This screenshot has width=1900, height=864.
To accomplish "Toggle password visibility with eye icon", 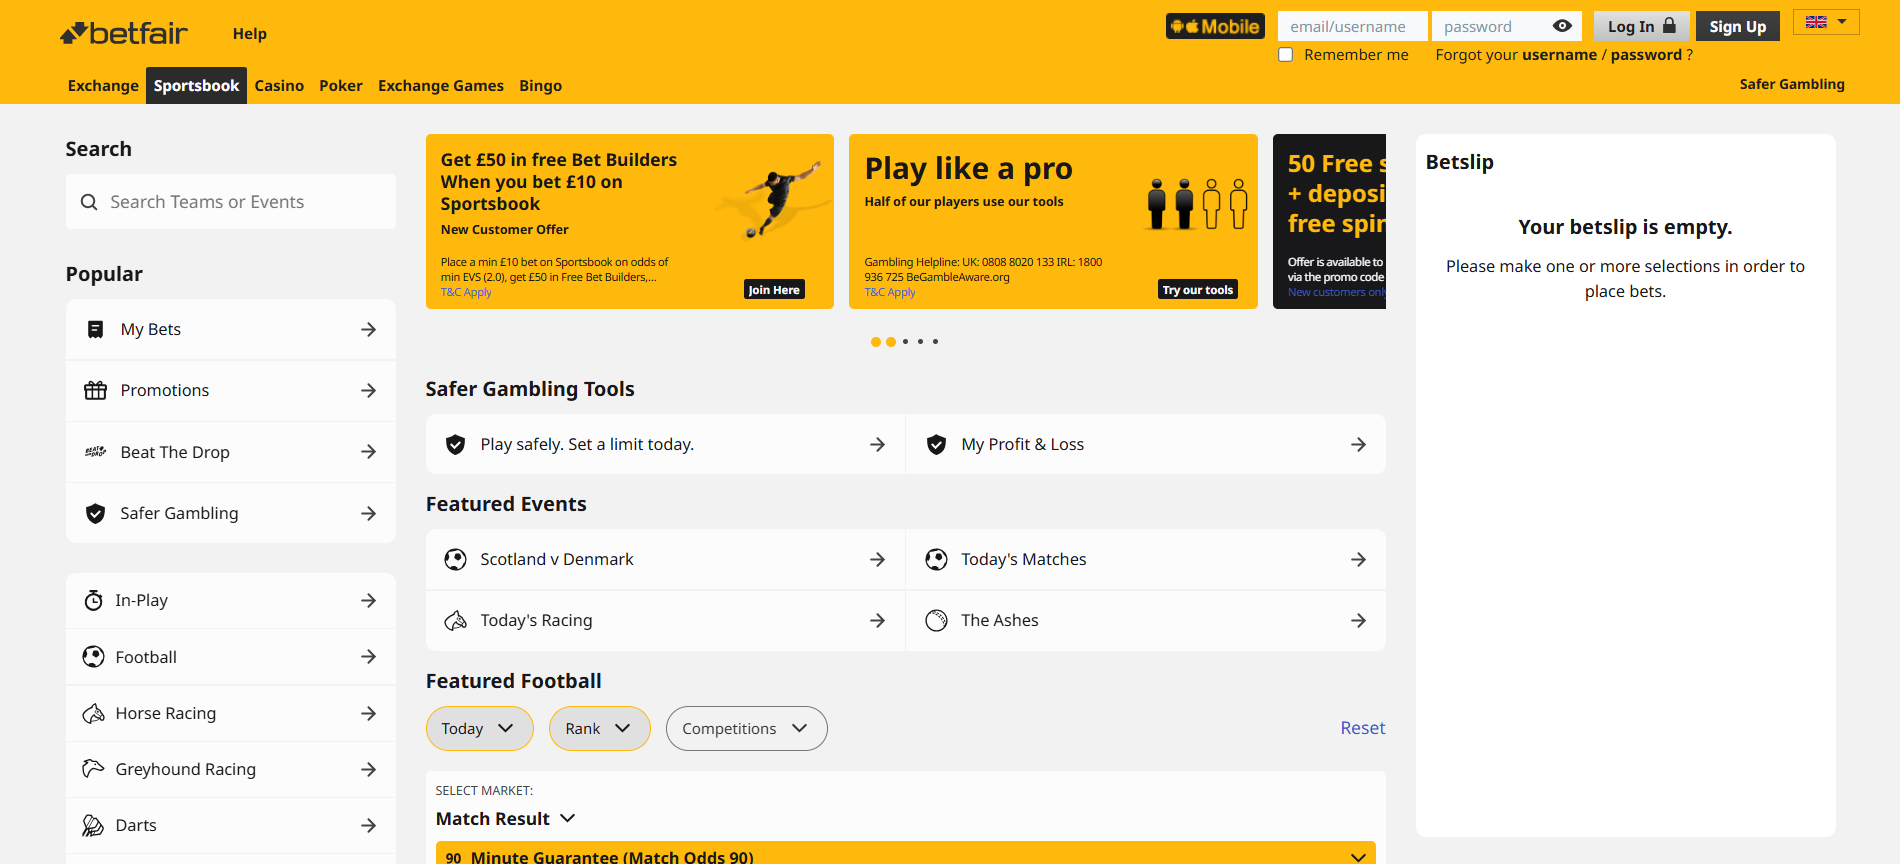I will tap(1562, 27).
